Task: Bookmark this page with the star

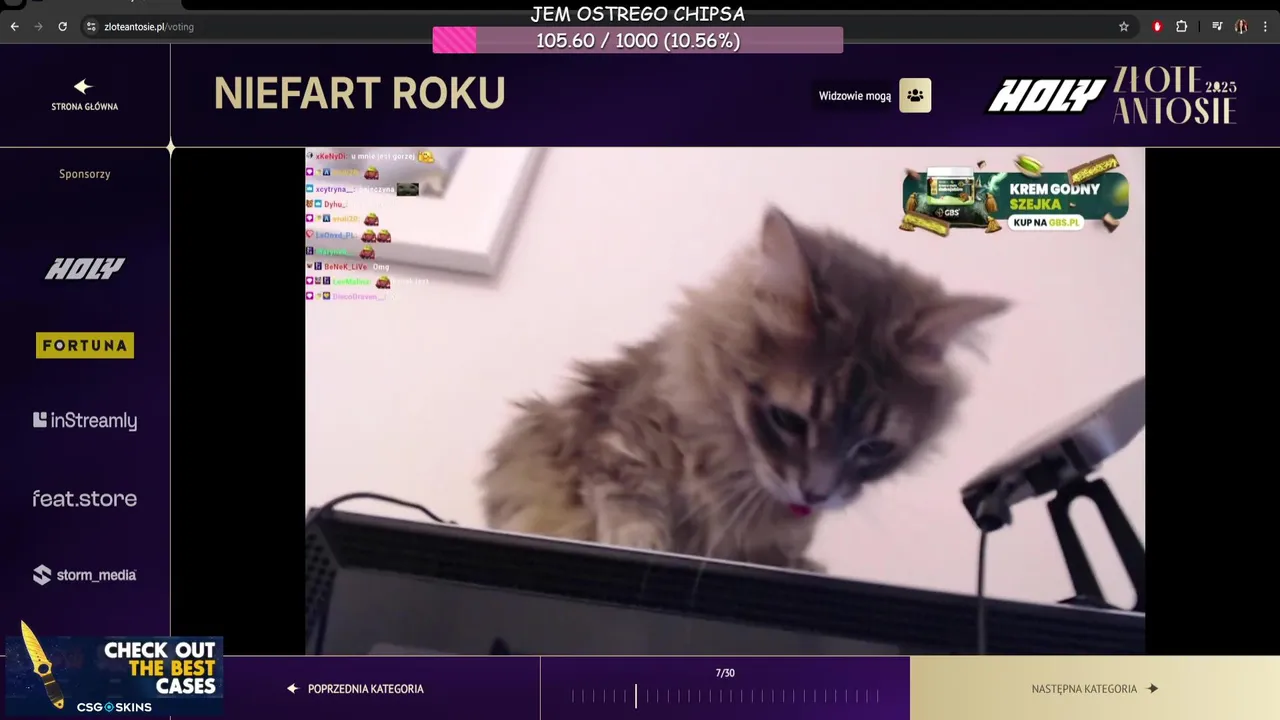Action: [x=1124, y=27]
